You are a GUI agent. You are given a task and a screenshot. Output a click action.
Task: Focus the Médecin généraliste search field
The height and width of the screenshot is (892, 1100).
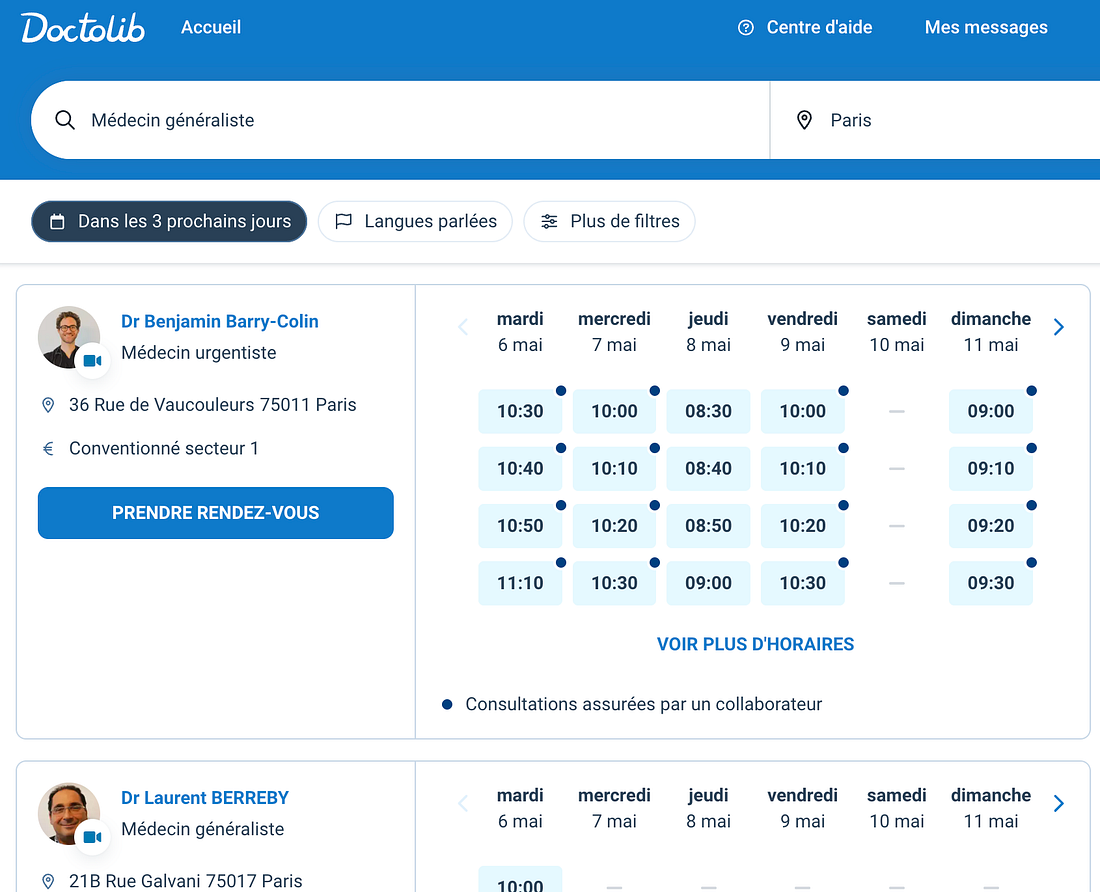coord(400,120)
